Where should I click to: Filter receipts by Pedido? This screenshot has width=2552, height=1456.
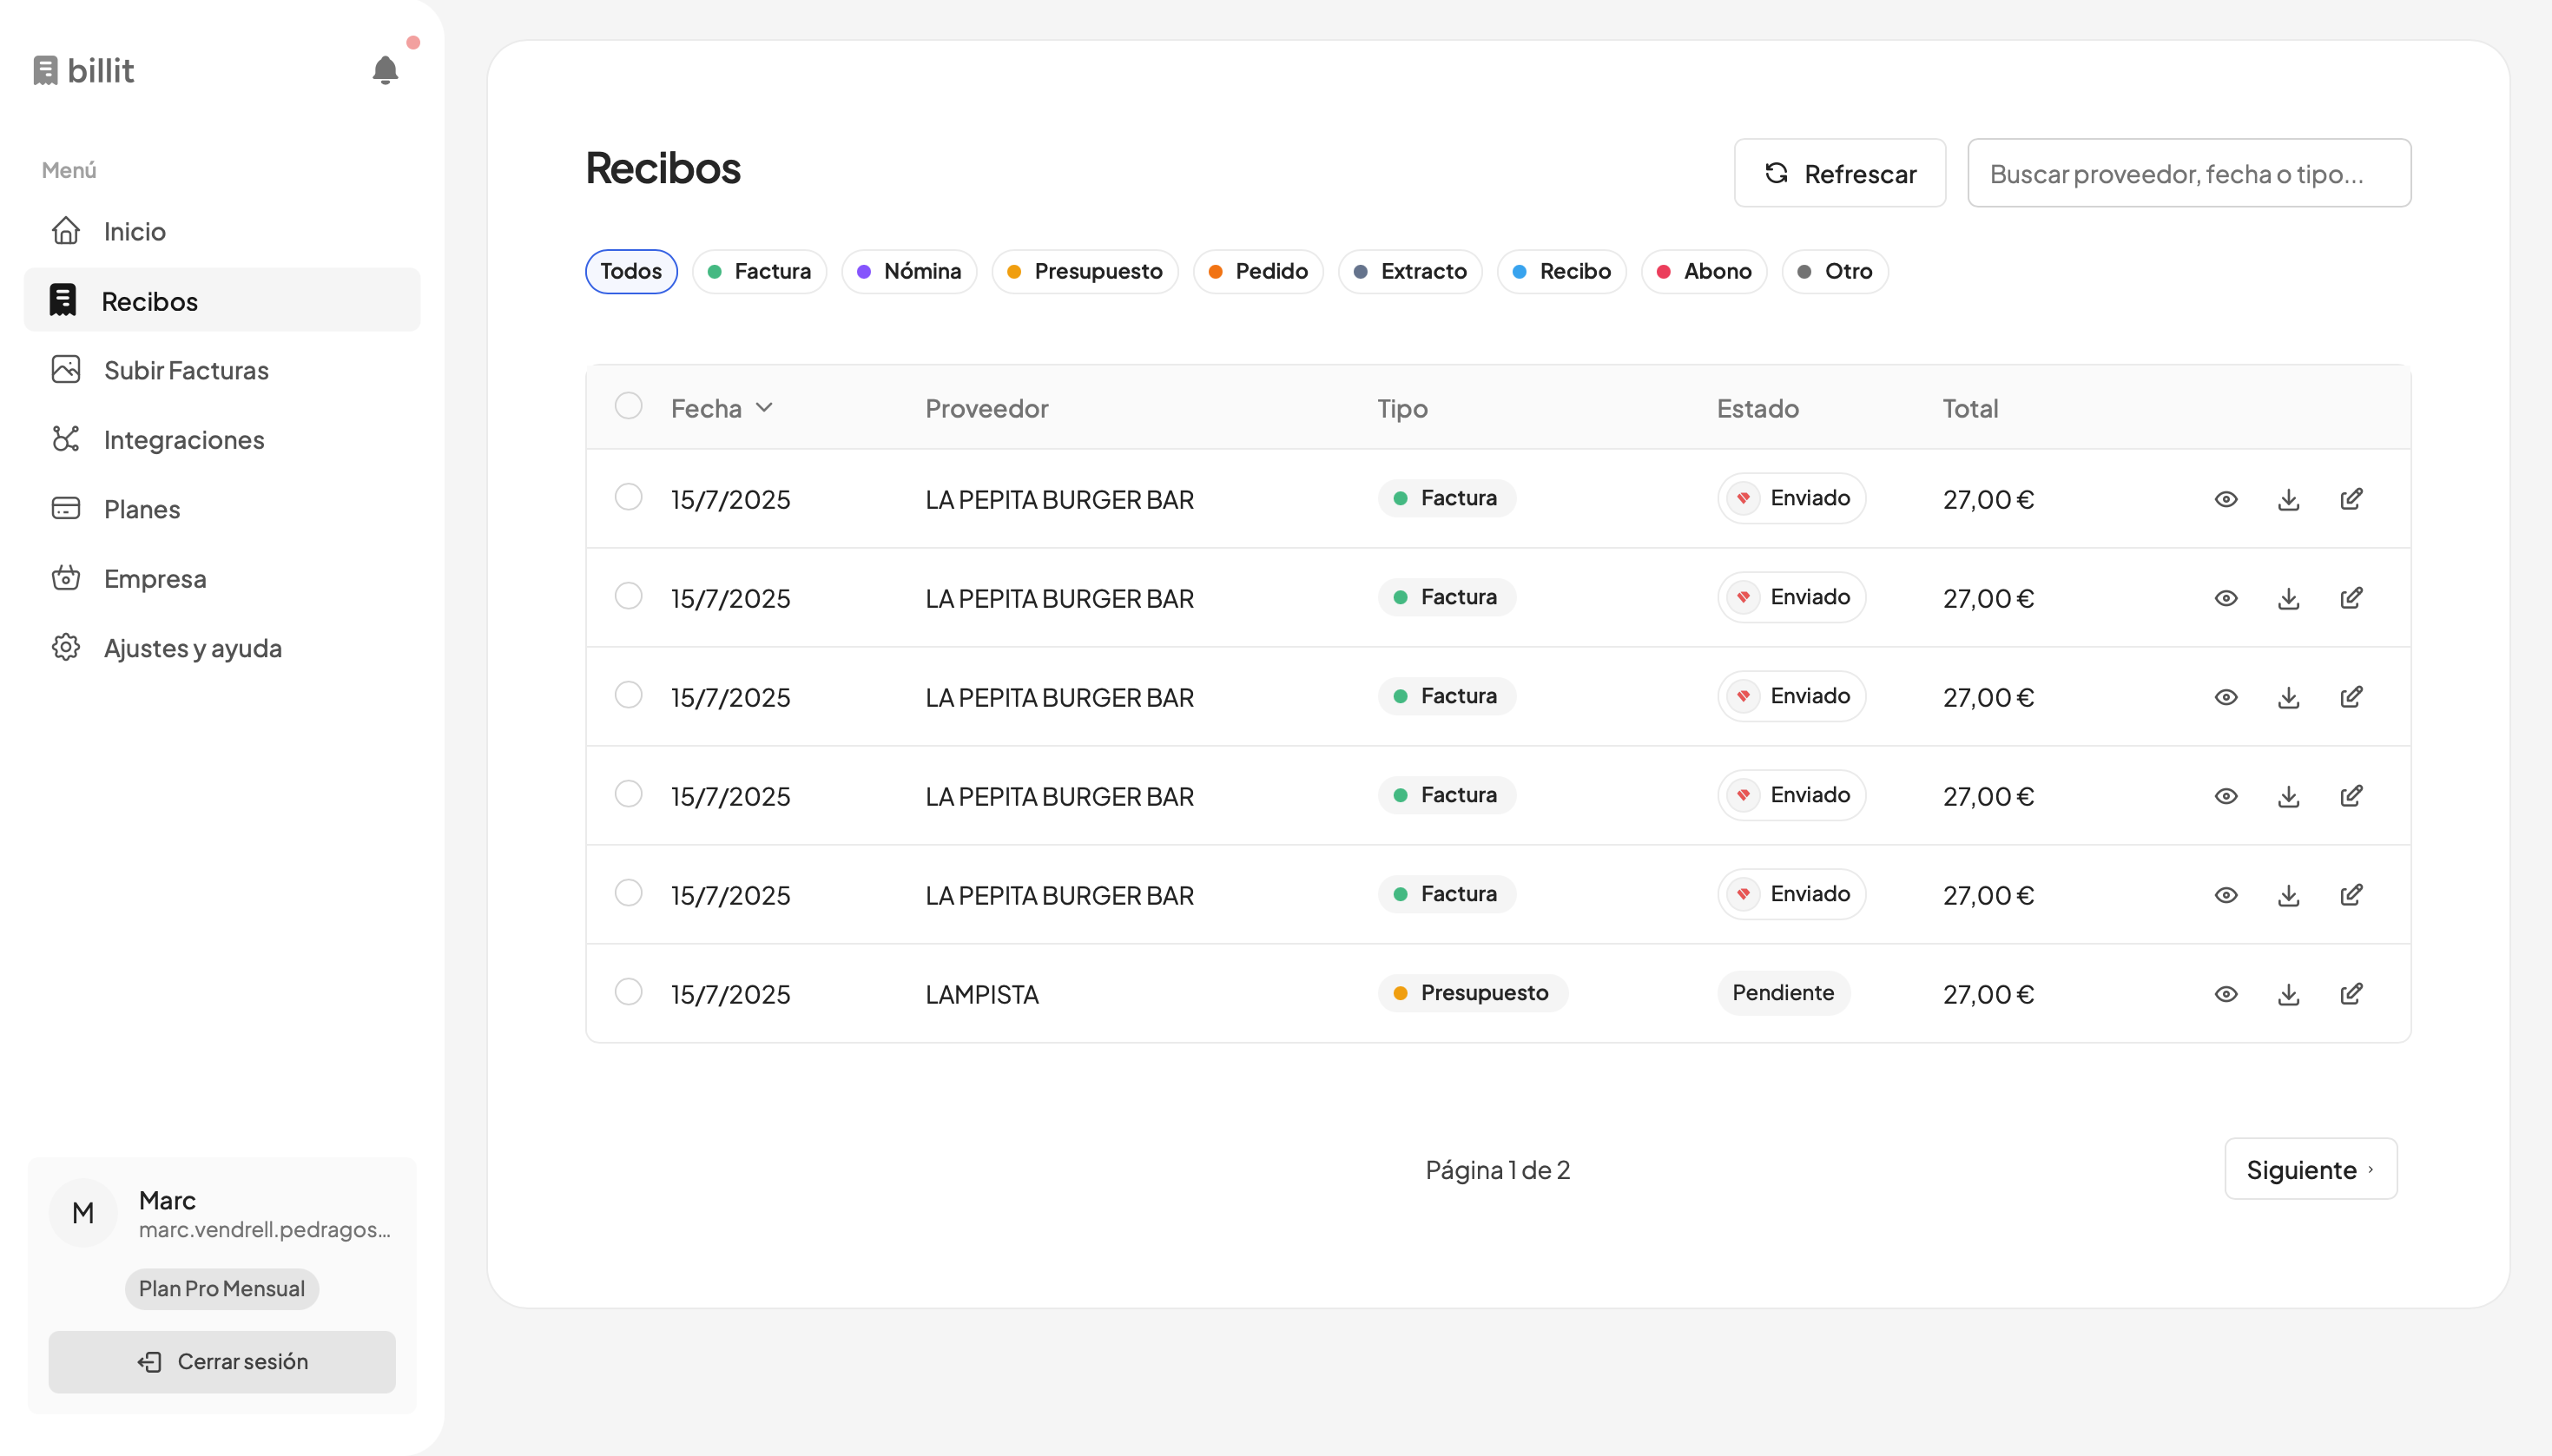(x=1258, y=272)
